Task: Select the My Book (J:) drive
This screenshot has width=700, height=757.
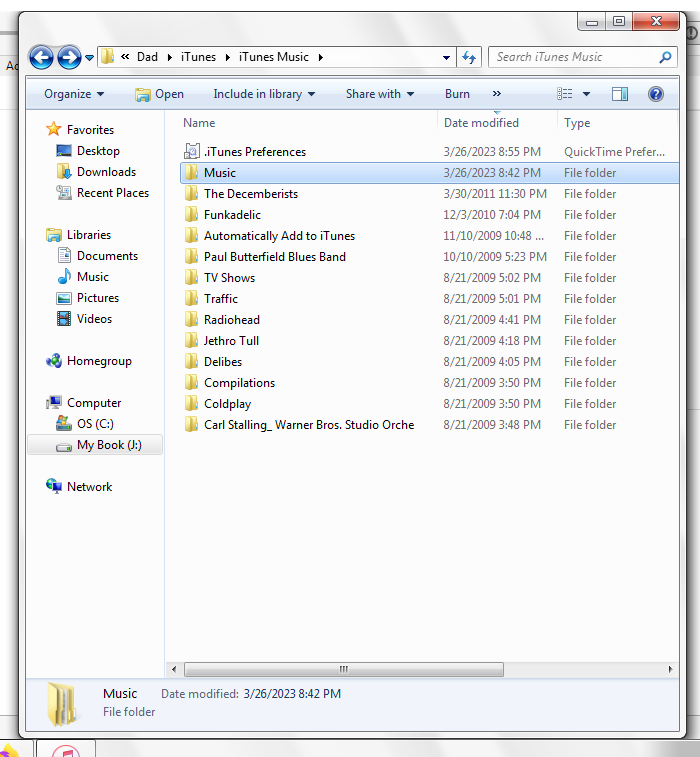Action: pos(95,445)
